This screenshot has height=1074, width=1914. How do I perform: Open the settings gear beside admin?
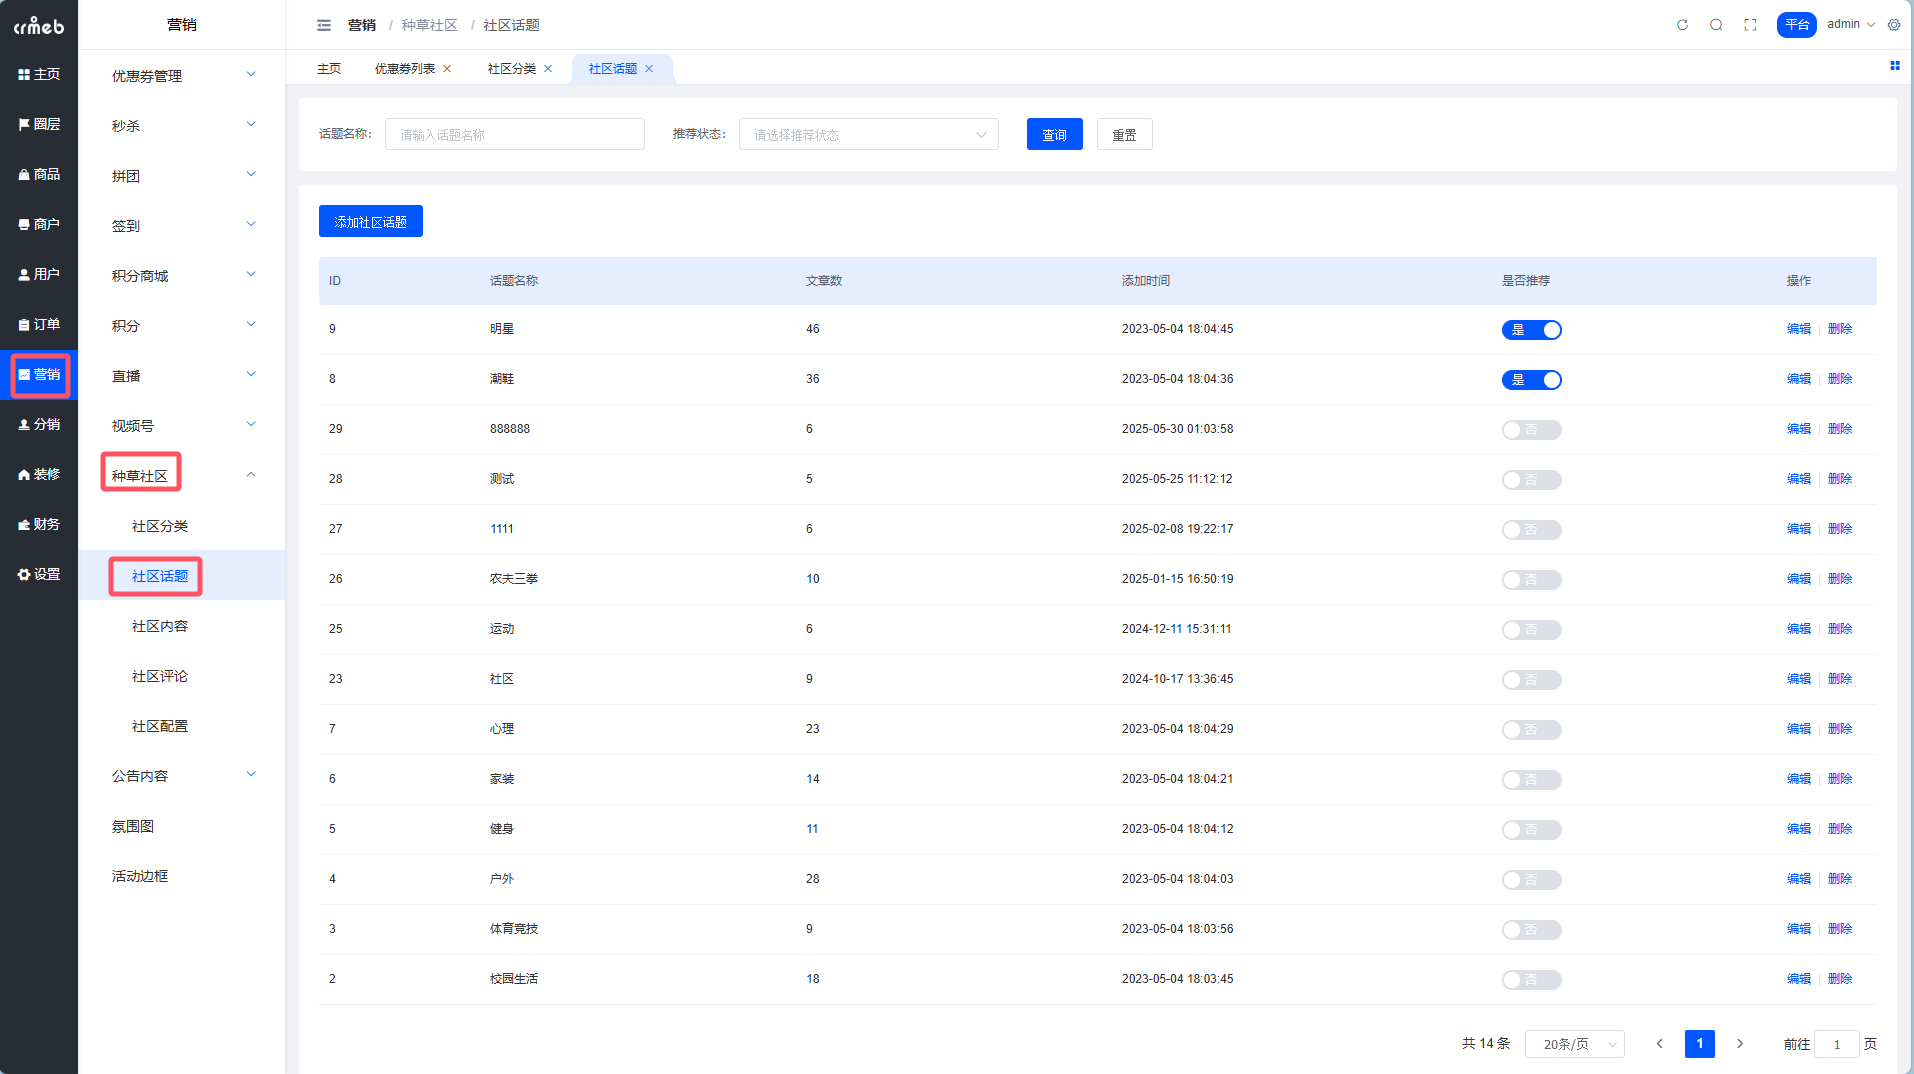tap(1894, 25)
